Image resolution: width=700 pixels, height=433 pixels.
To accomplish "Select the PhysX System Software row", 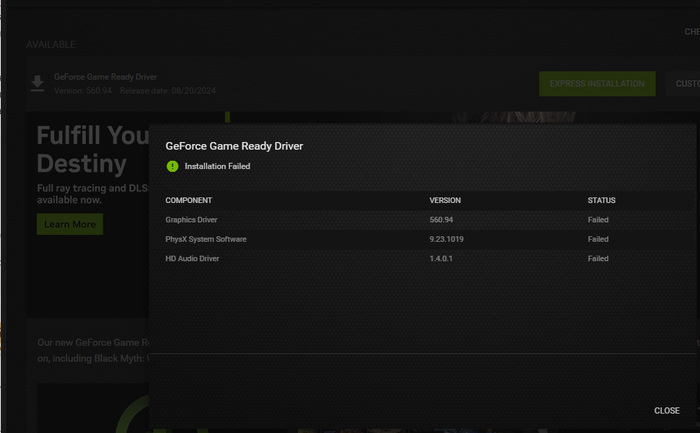I will (x=424, y=239).
